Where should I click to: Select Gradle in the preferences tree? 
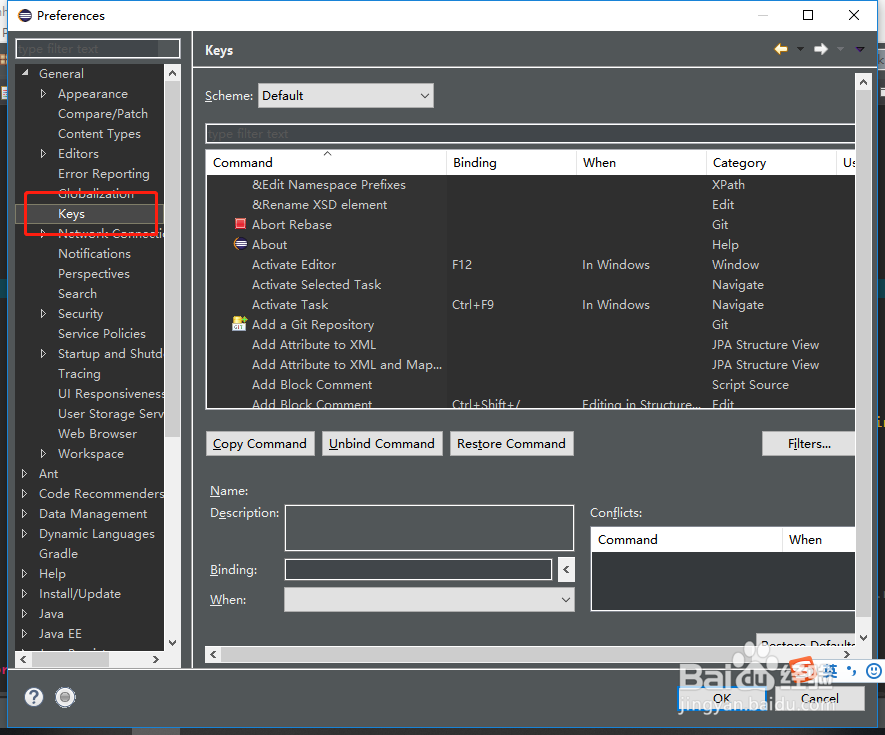click(58, 553)
